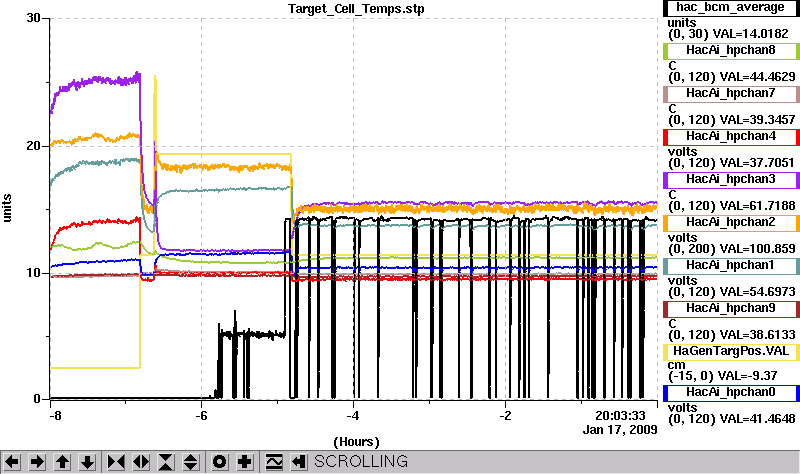
Task: Click the pan down arrow button
Action: [88, 462]
